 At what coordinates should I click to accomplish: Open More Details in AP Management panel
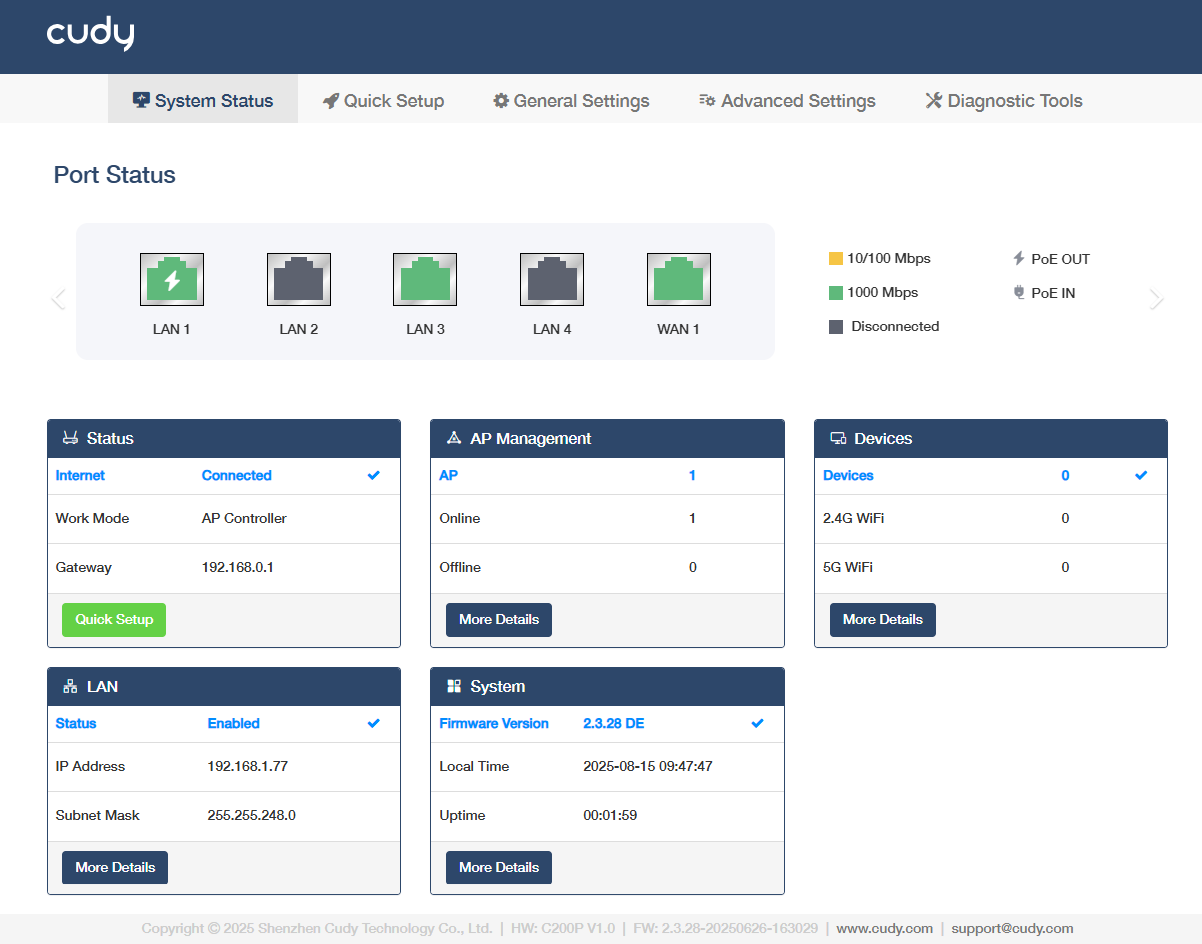(x=499, y=620)
